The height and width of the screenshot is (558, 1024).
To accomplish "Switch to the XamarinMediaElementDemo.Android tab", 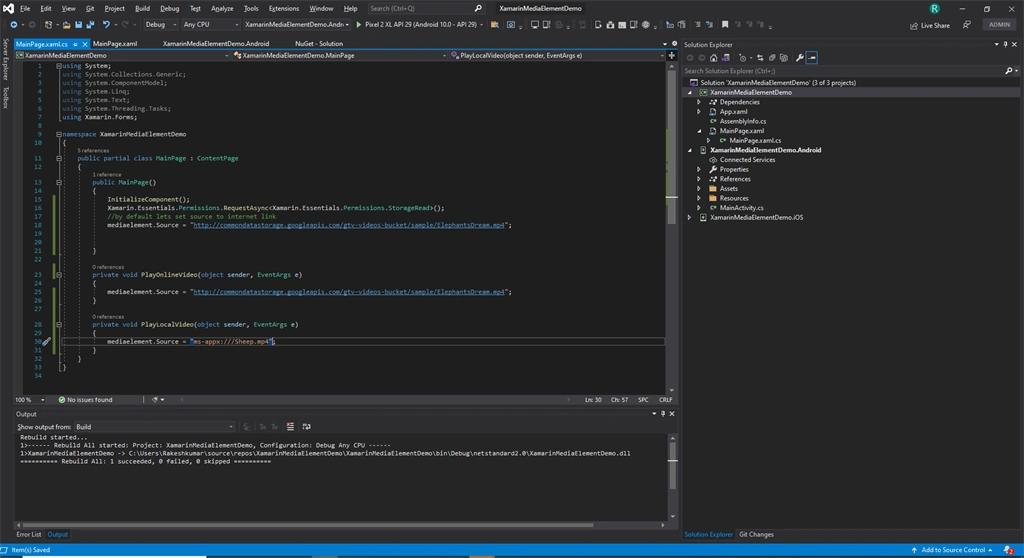I will pos(216,44).
